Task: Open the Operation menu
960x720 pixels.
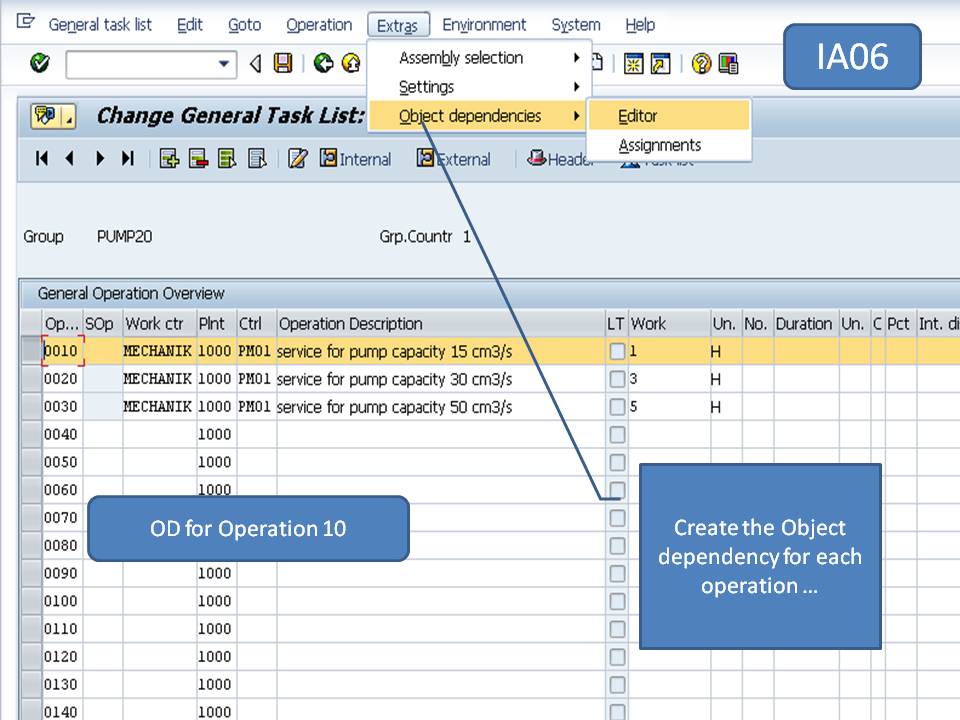Action: coord(319,24)
